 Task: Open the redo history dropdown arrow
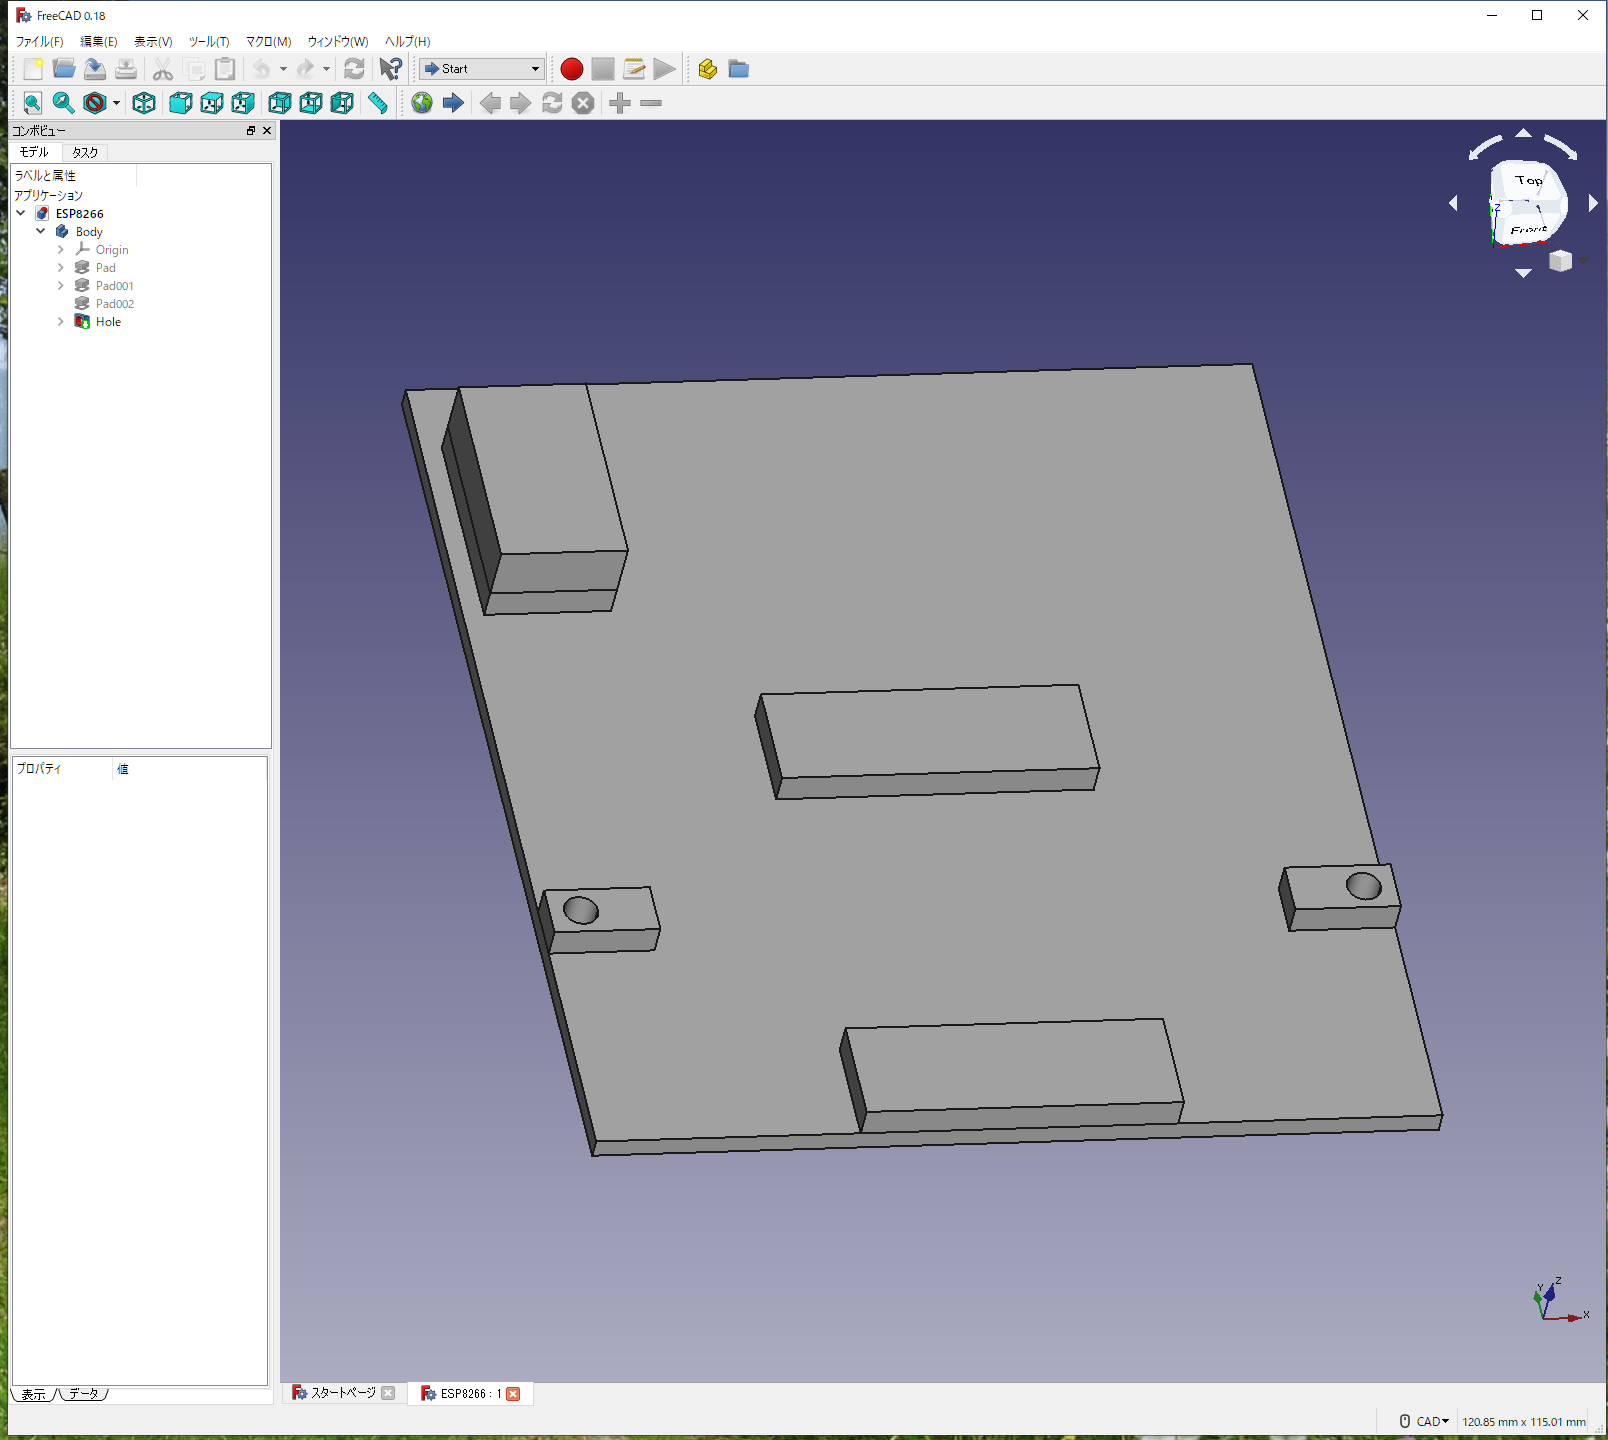point(326,69)
